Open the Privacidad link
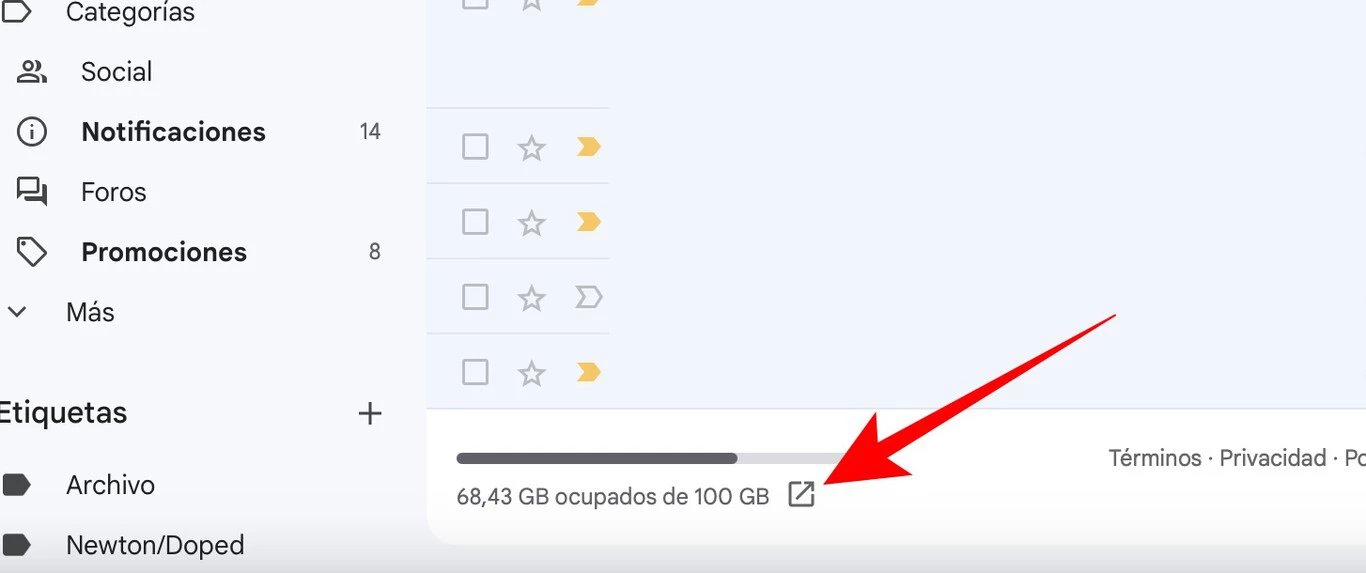The height and width of the screenshot is (573, 1366). click(1273, 458)
